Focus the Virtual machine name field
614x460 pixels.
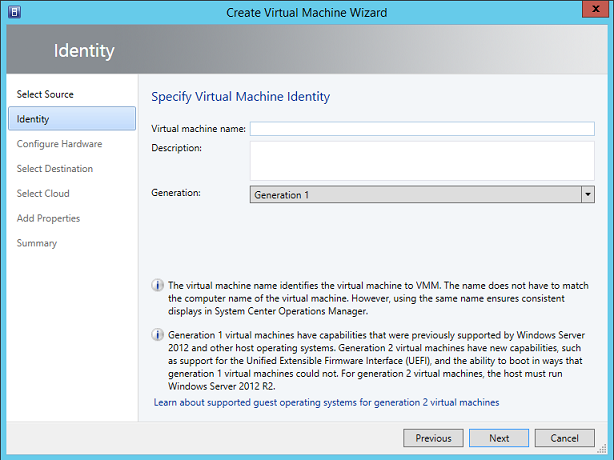[x=422, y=129]
